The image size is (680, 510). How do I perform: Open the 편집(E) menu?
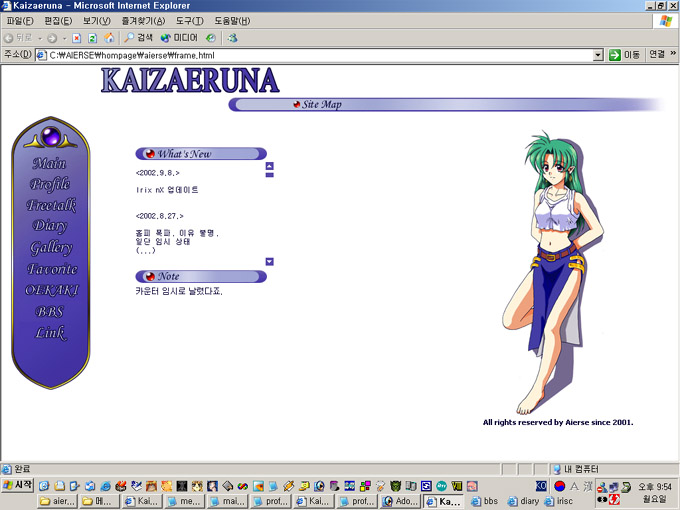pos(58,21)
